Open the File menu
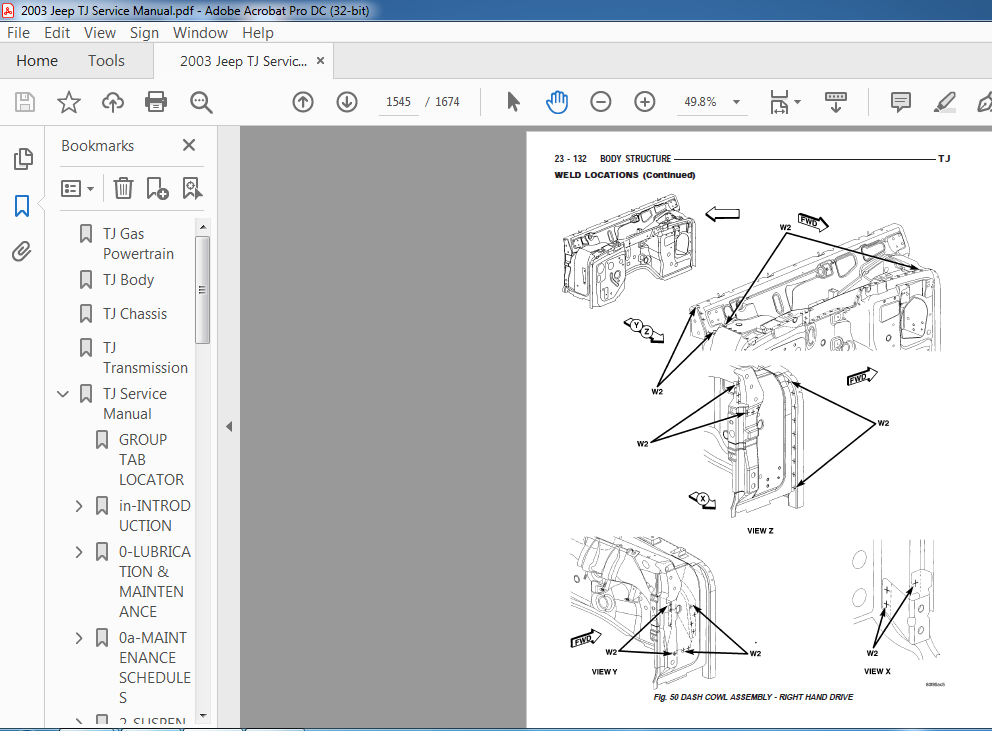The image size is (992, 731). point(18,32)
